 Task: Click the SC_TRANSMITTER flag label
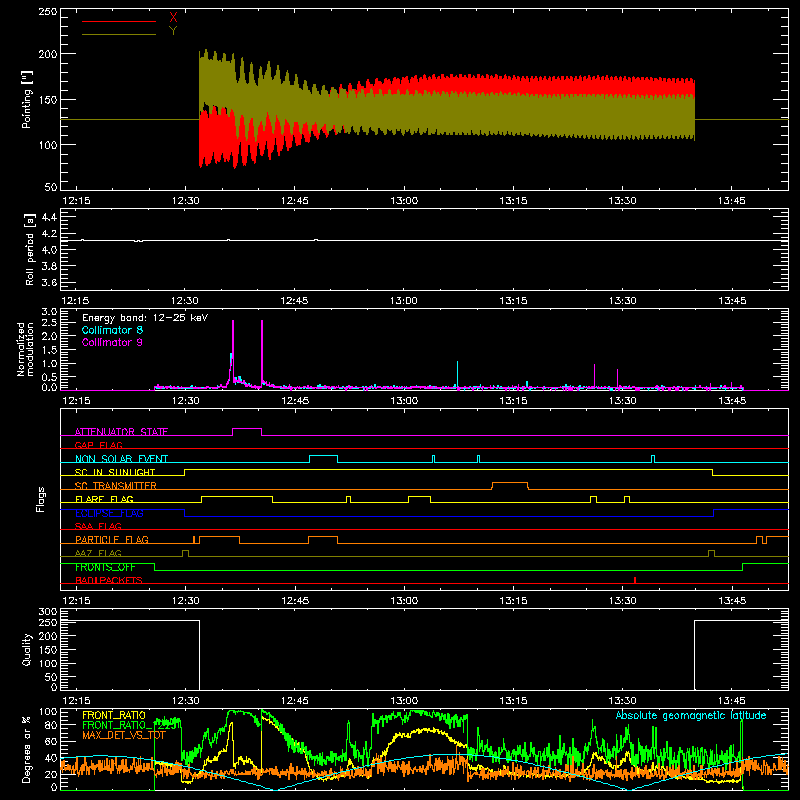click(116, 486)
